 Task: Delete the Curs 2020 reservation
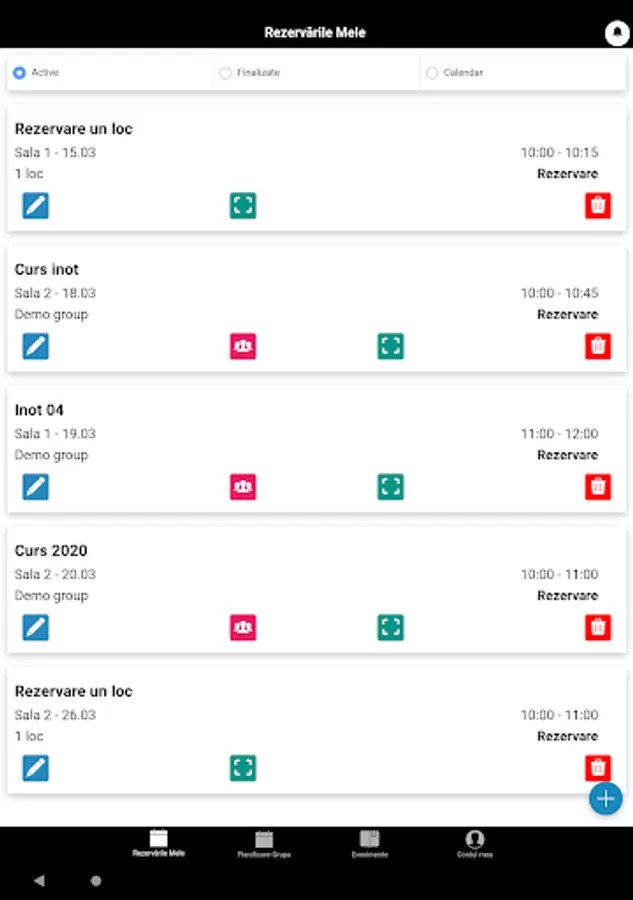click(x=597, y=627)
